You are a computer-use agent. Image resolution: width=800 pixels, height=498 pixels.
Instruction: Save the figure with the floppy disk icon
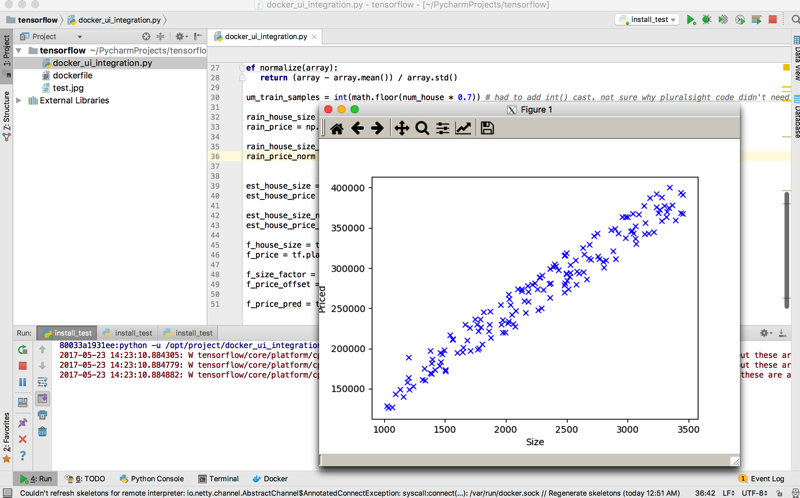(487, 129)
